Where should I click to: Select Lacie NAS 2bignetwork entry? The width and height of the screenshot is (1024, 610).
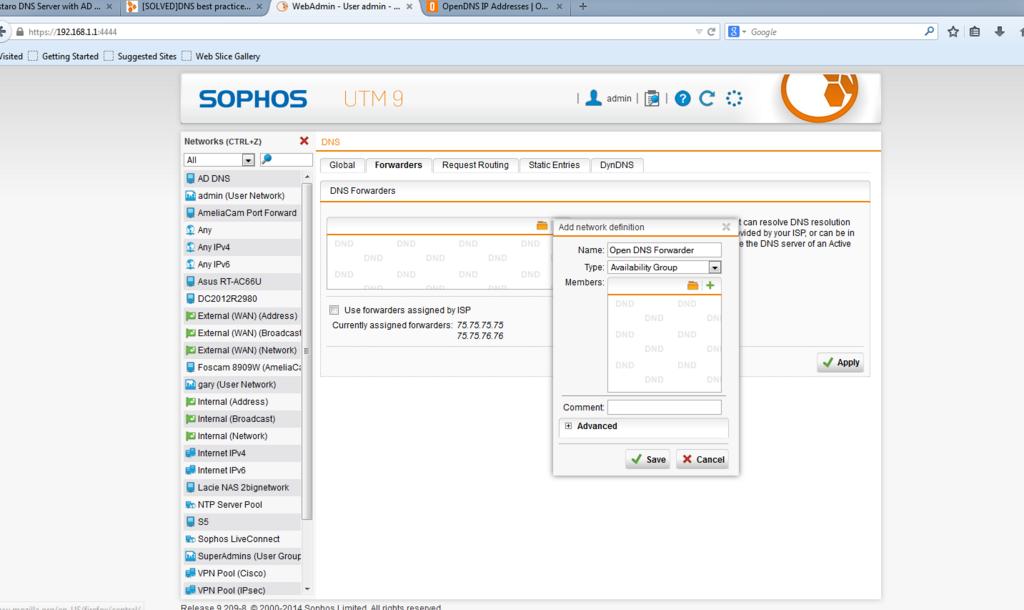(x=242, y=487)
